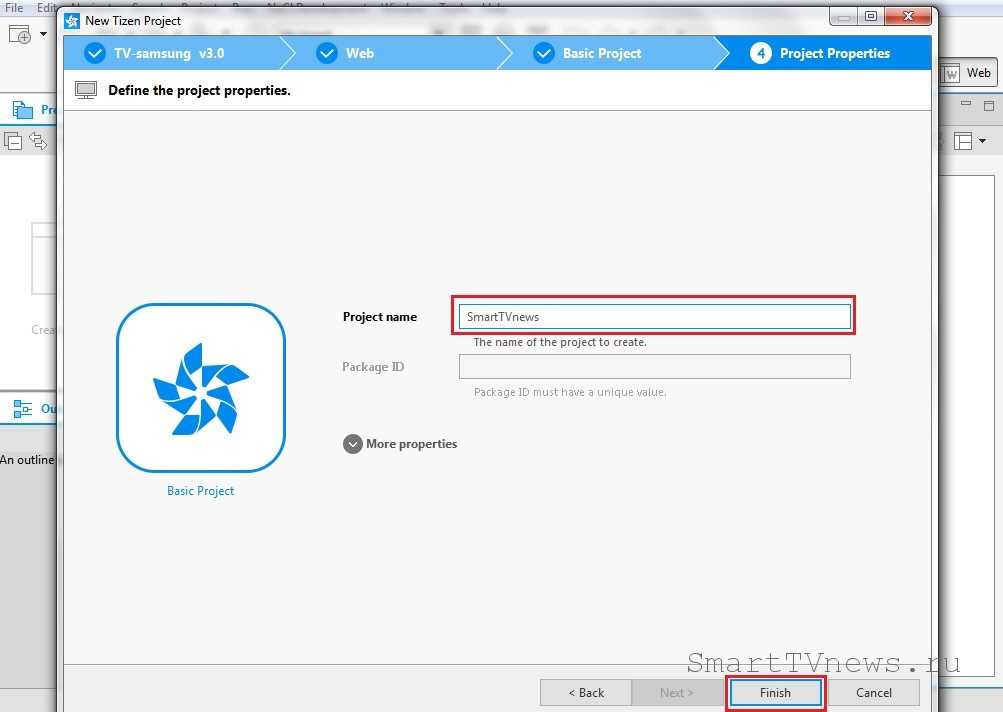Minimize the right-side panel view
Viewport: 1003px width, 712px height.
click(966, 105)
